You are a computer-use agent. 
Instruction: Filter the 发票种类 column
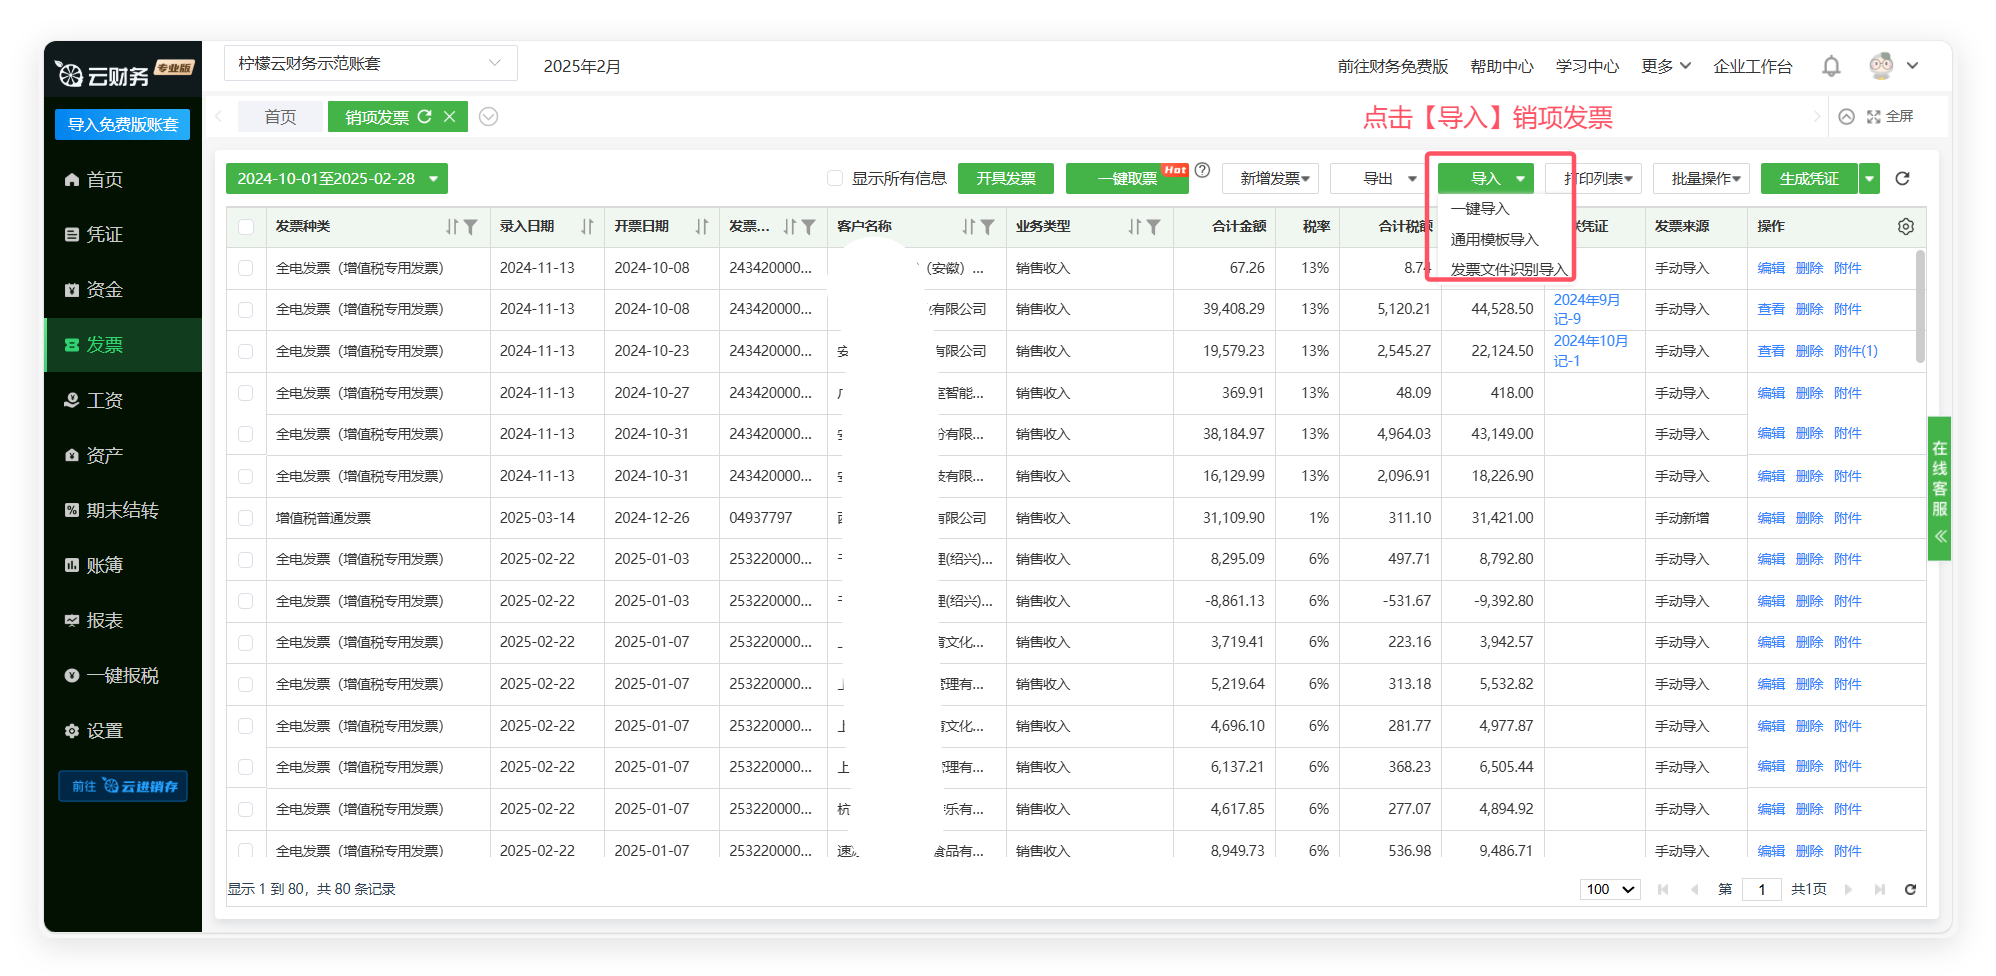tap(471, 227)
